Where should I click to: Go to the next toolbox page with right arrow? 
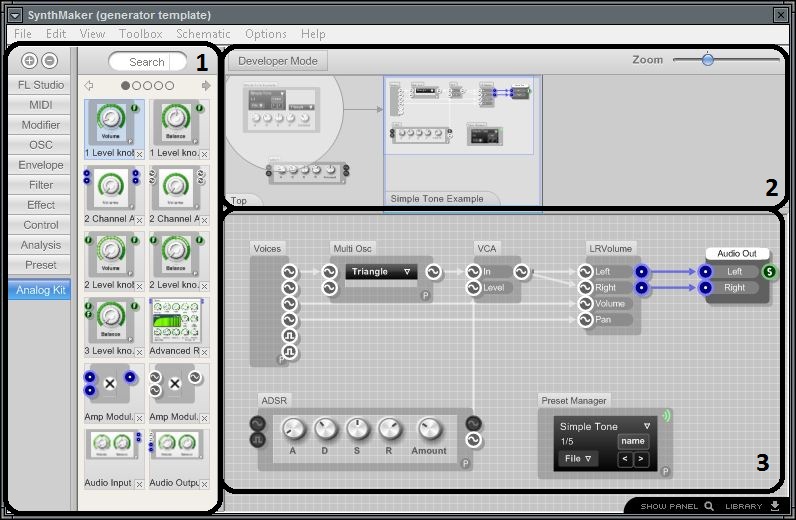tap(206, 86)
